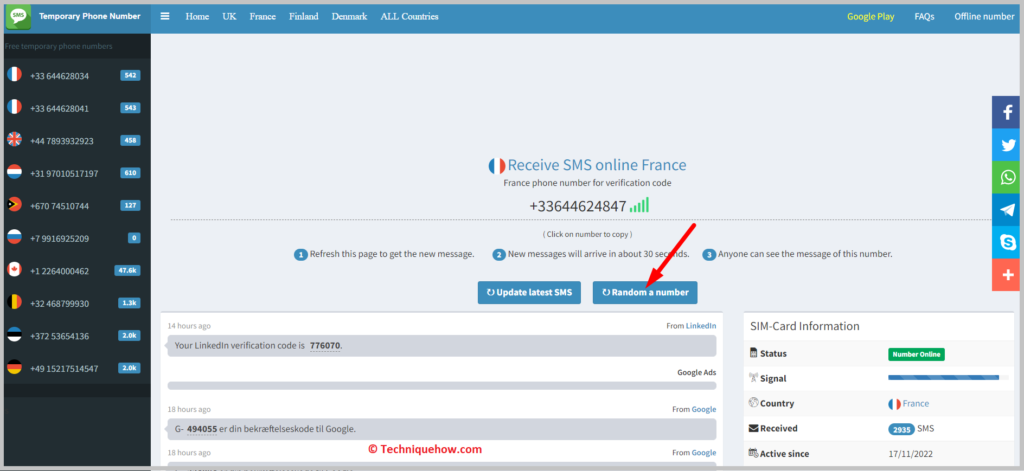The height and width of the screenshot is (471, 1024).
Task: Open Denmark in the navigation bar
Action: tap(349, 16)
